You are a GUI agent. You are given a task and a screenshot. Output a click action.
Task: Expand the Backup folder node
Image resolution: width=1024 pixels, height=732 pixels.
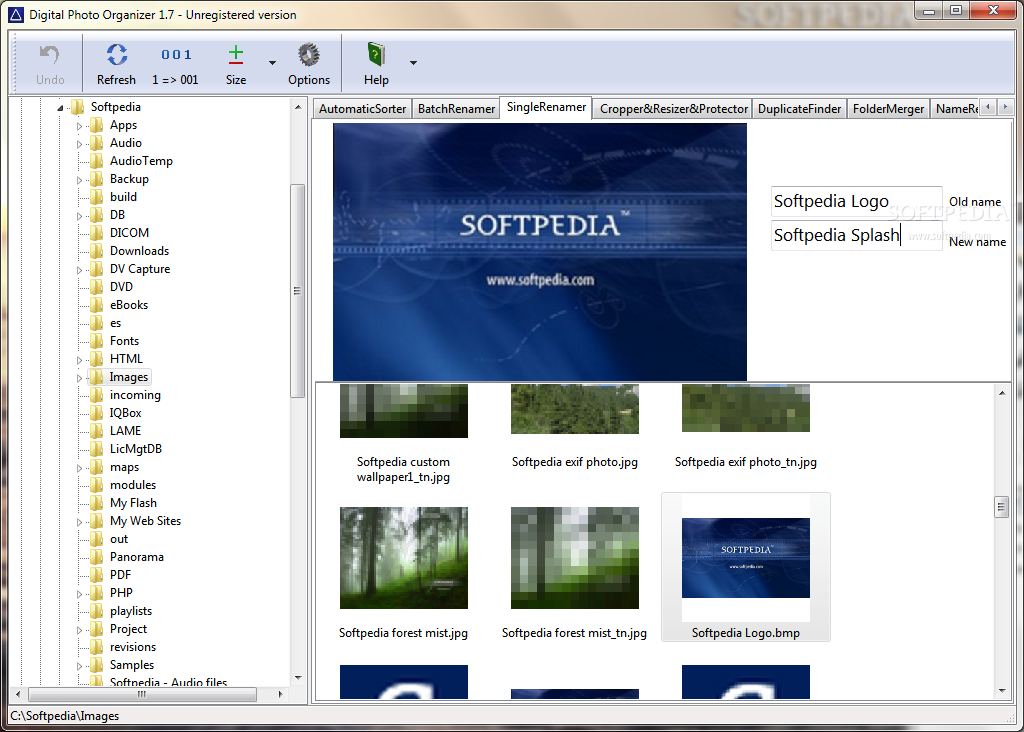tap(80, 180)
